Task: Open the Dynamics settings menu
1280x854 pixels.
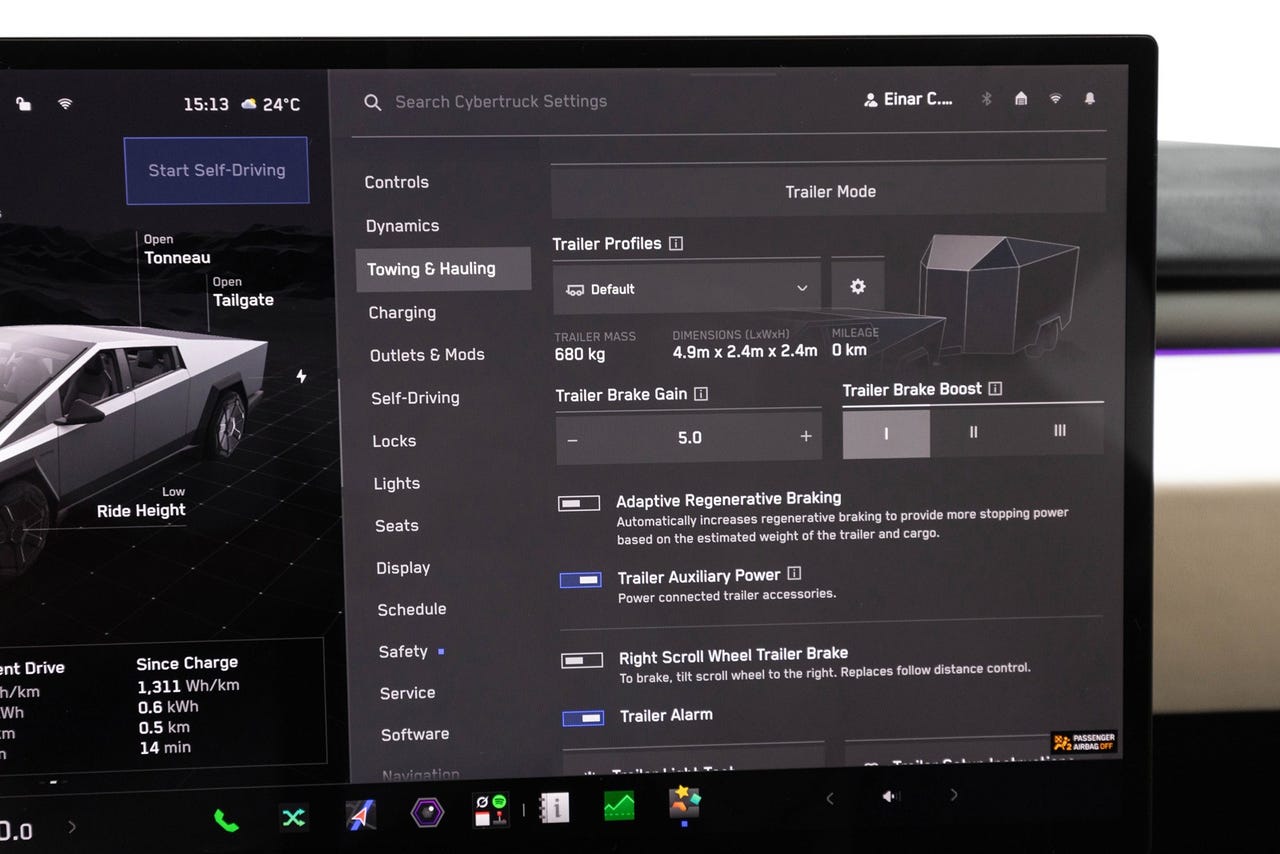Action: coord(402,226)
